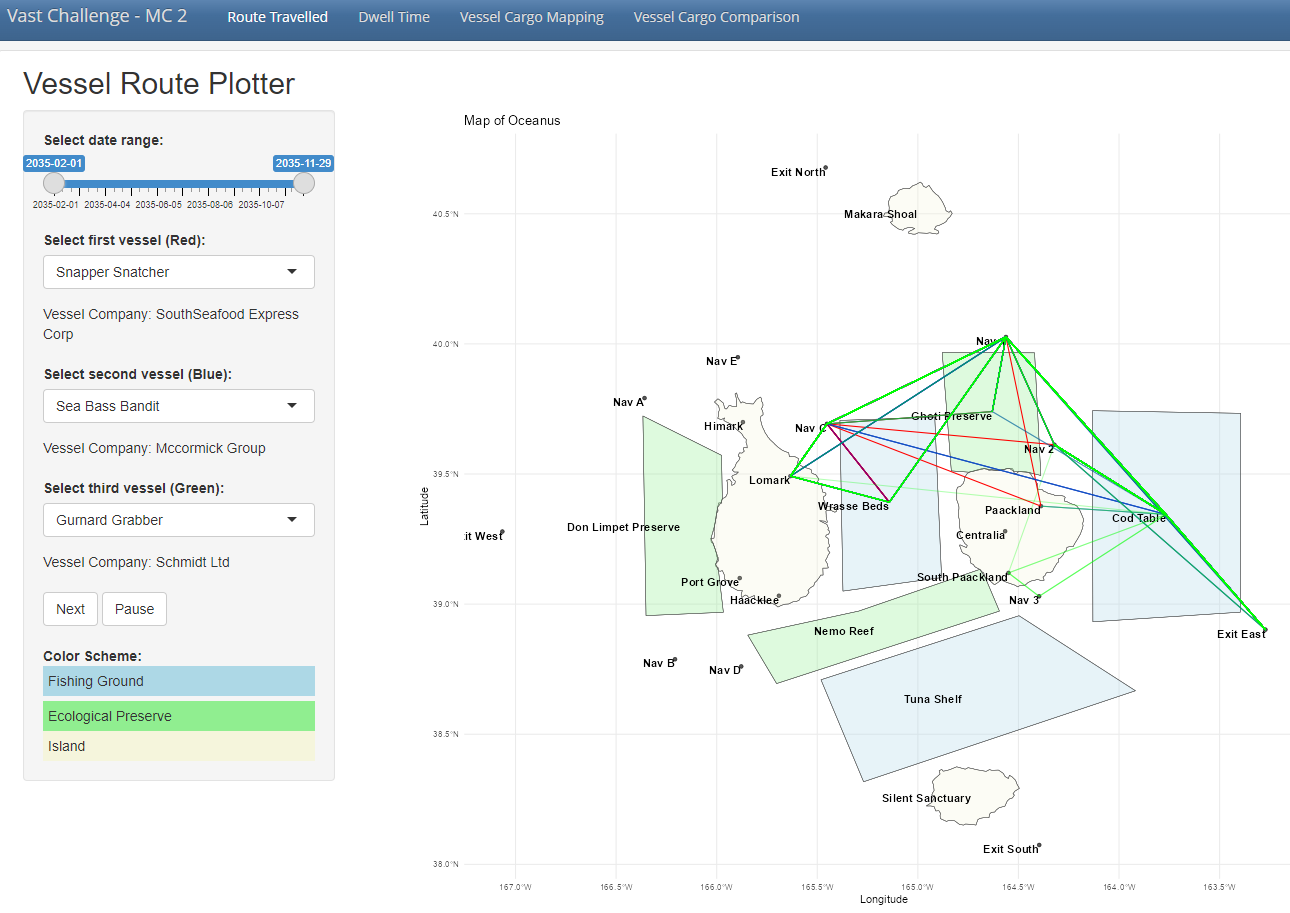
Task: Click the Vast Challenge - MC 2 title
Action: (97, 17)
